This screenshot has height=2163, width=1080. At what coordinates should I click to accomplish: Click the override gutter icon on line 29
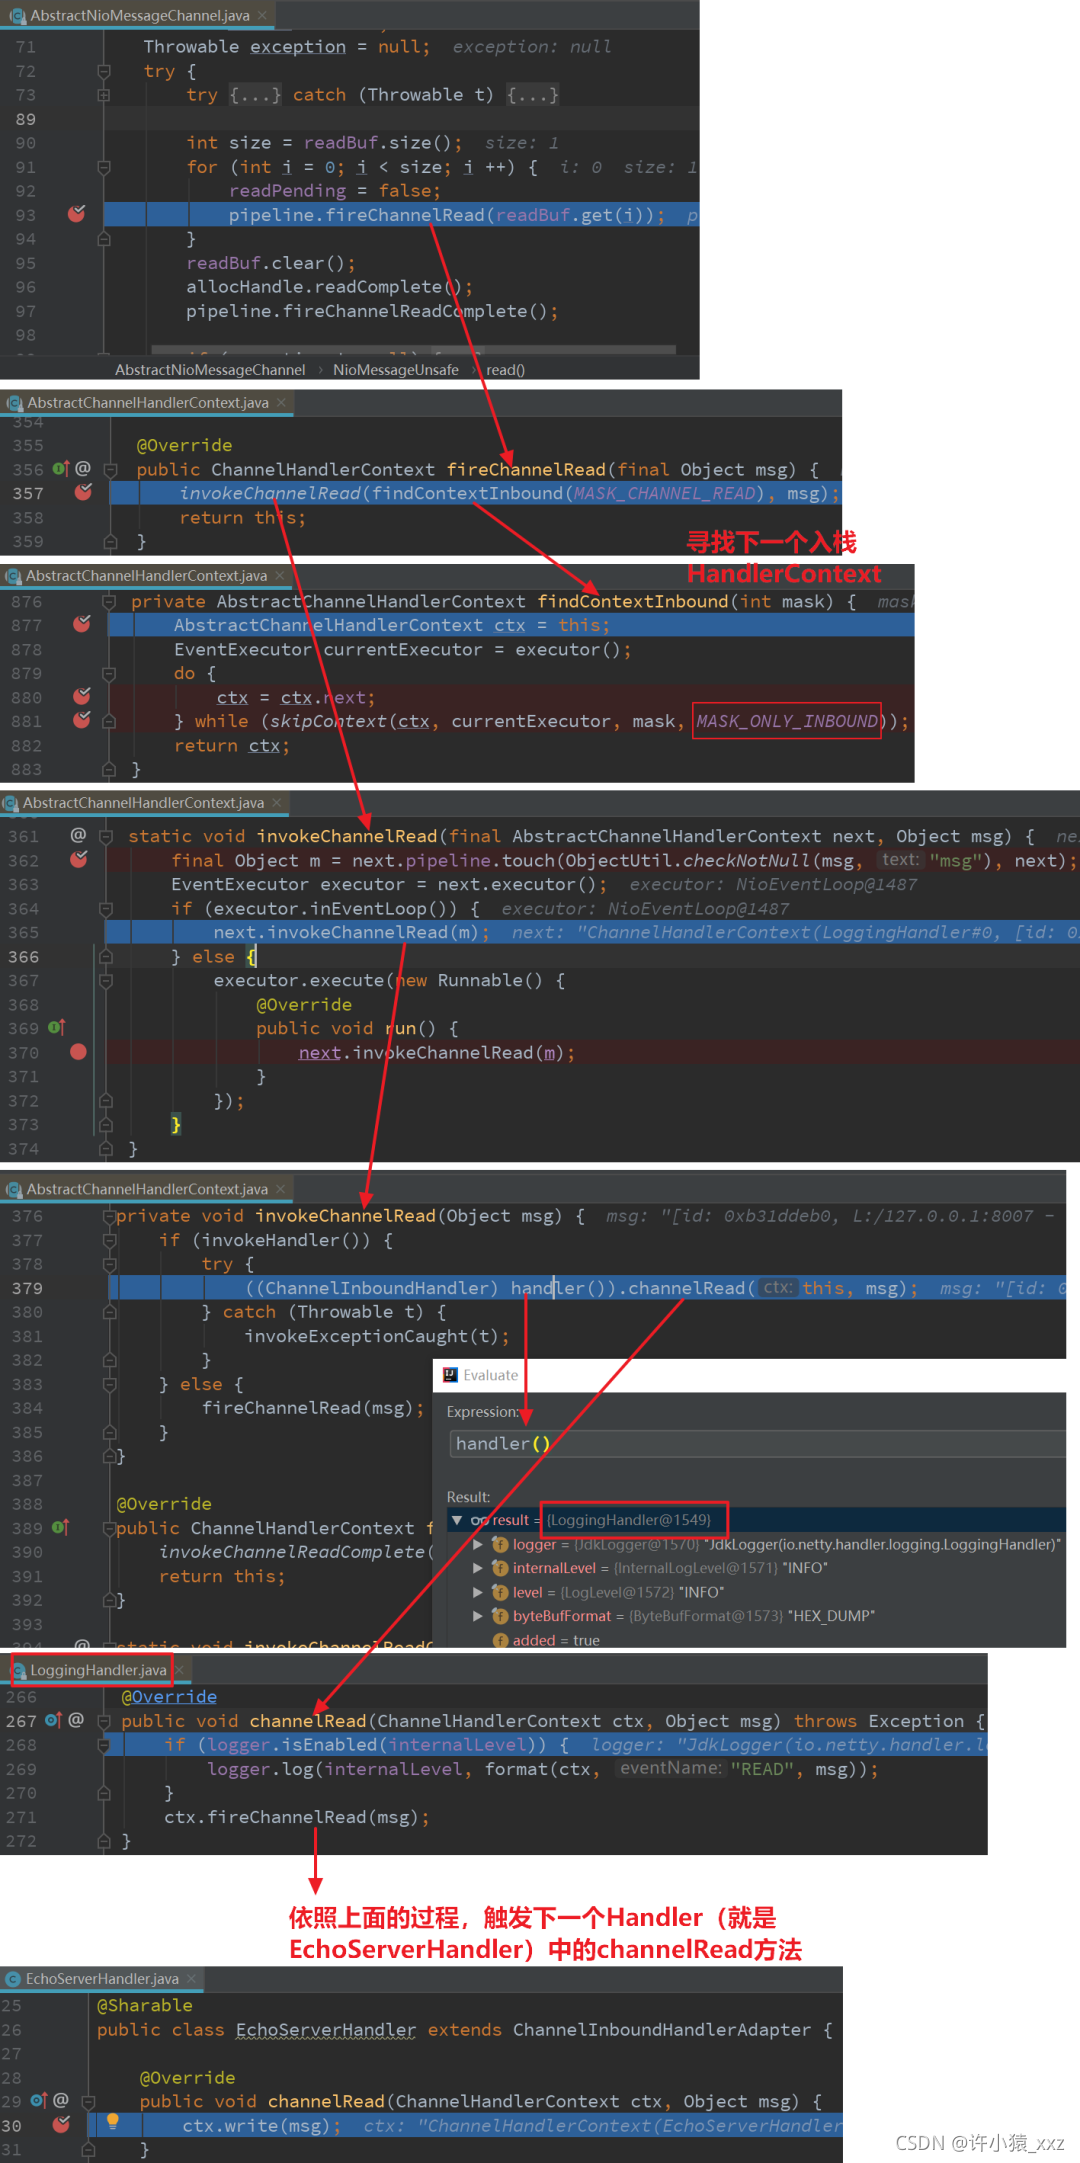pos(39,2100)
